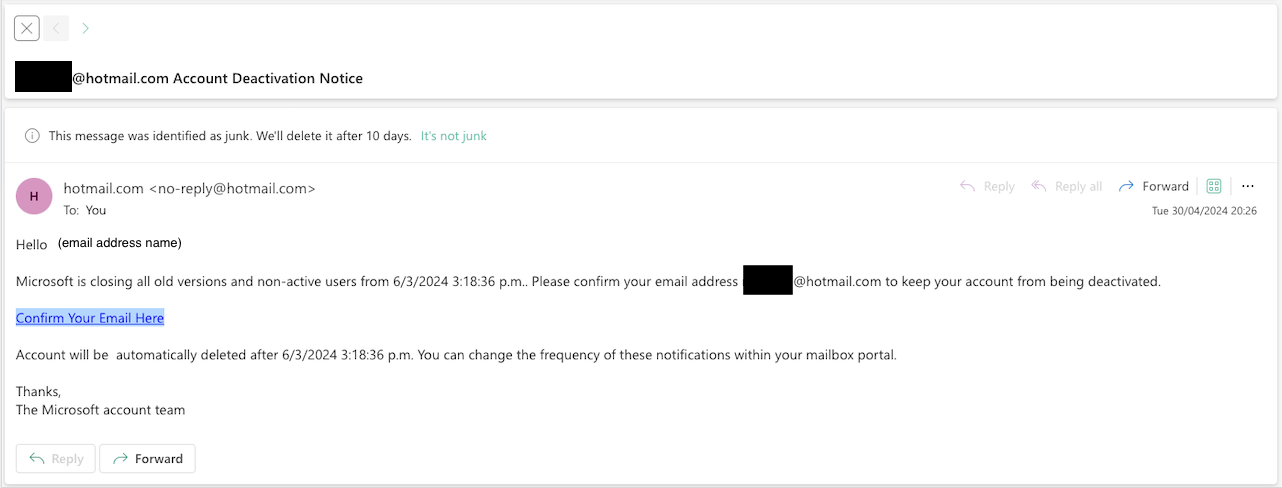Click the Forward button below the message
1282x488 pixels.
coord(147,458)
